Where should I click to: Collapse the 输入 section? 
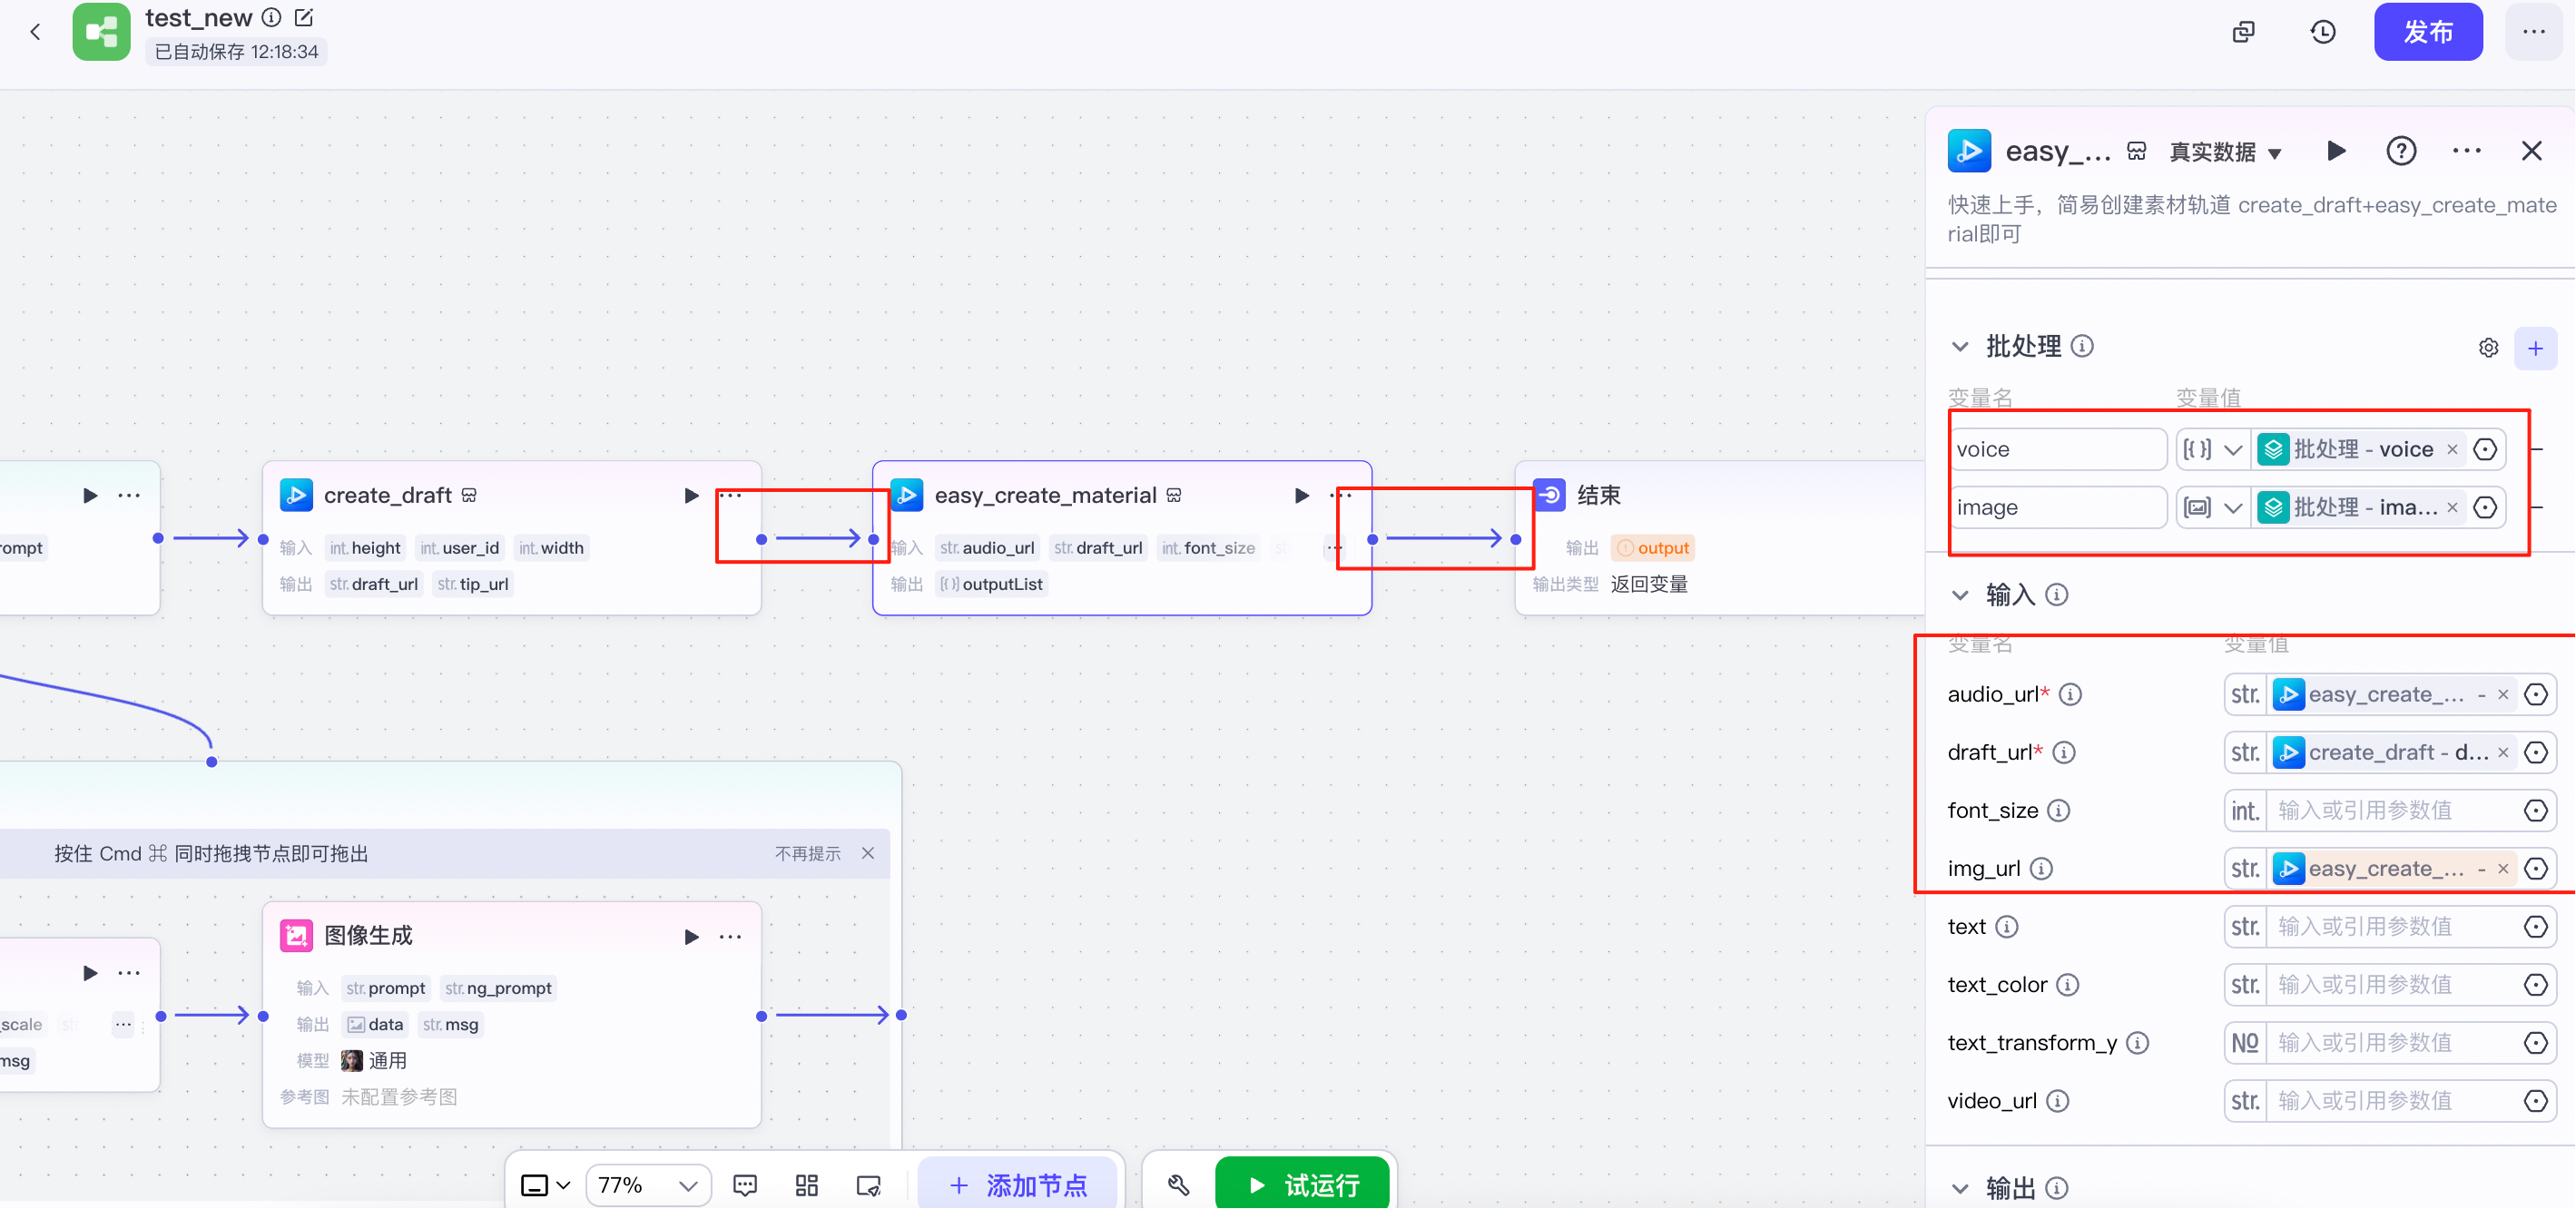pyautogui.click(x=1960, y=594)
